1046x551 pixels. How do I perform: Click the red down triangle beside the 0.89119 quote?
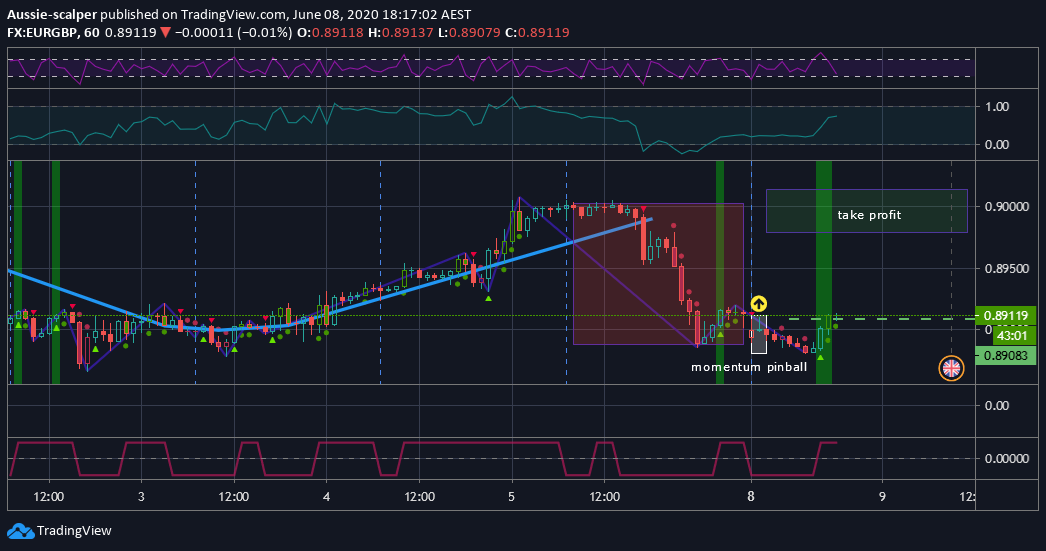point(165,33)
